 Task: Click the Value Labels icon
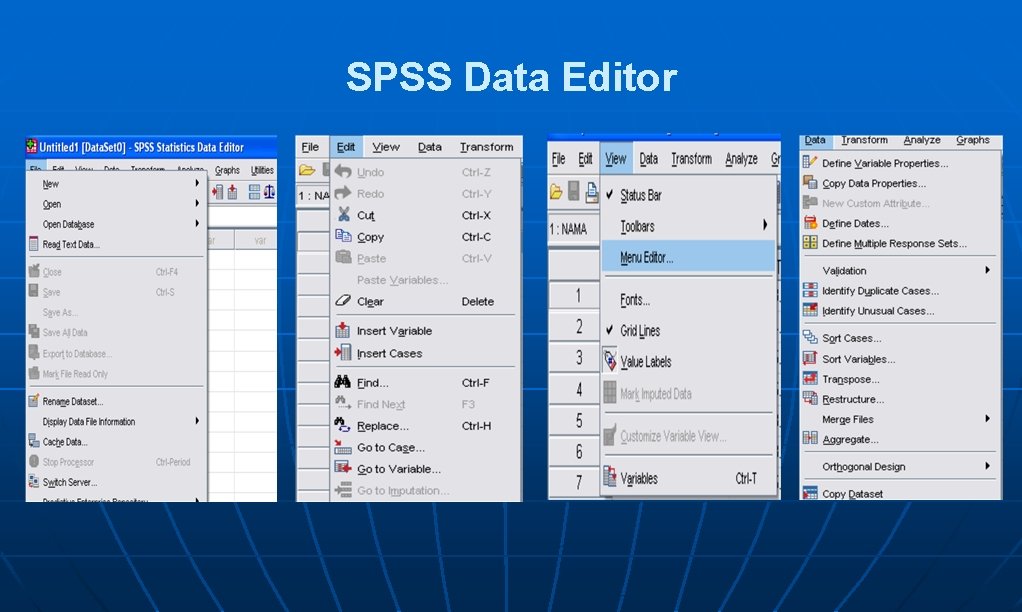tap(610, 361)
